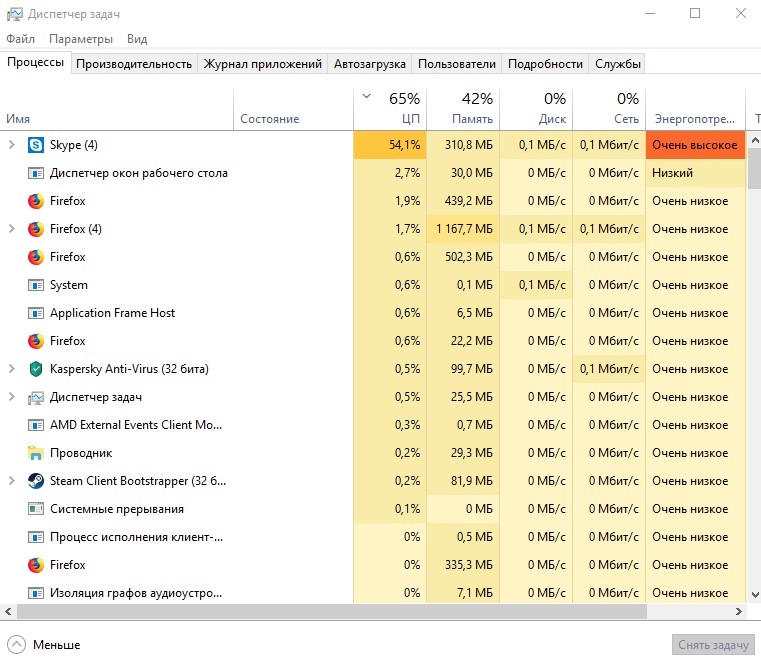Click the AMD External Events Client icon
761x666 pixels.
(36, 425)
